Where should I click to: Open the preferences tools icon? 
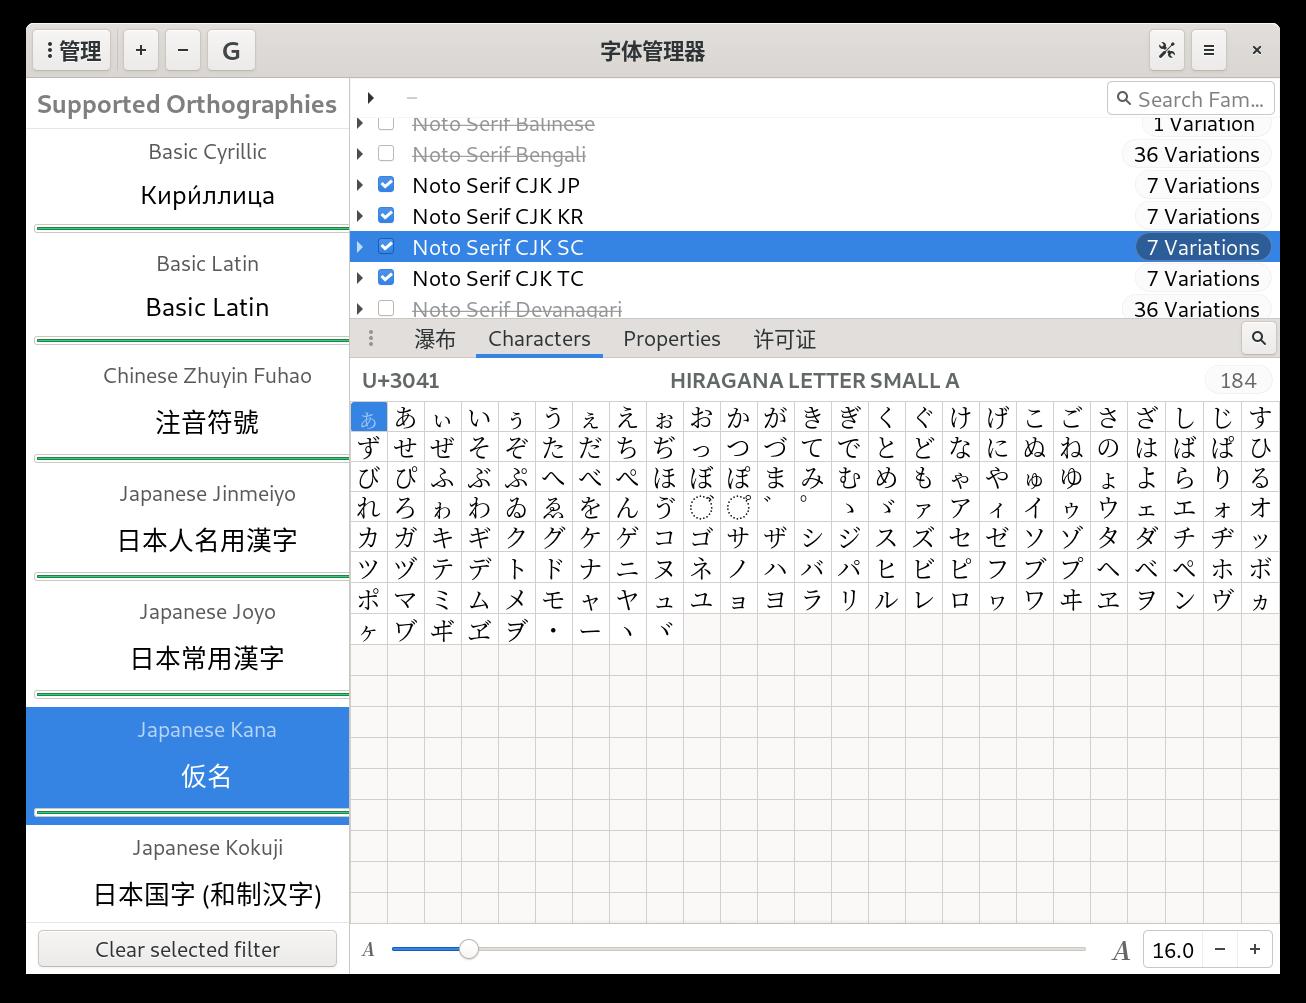1166,50
